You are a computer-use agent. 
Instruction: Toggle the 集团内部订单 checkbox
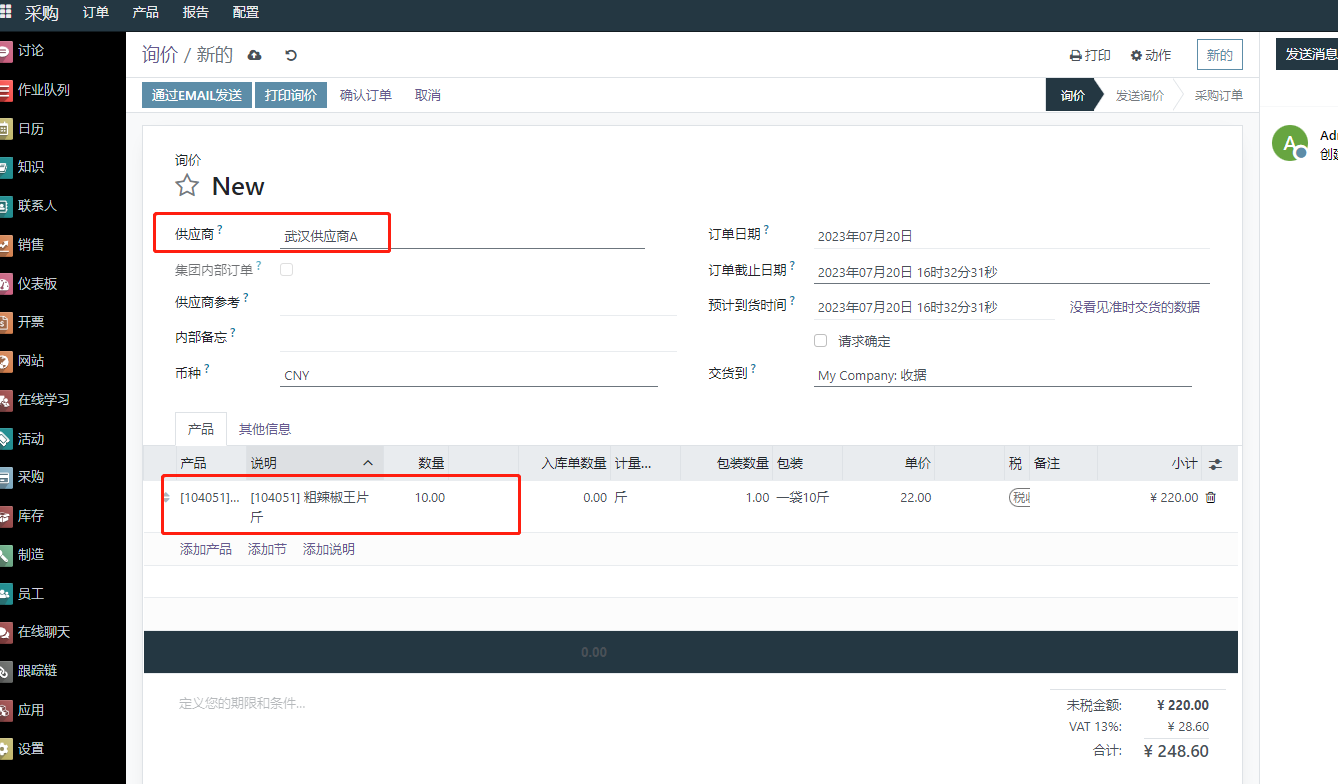(x=287, y=269)
